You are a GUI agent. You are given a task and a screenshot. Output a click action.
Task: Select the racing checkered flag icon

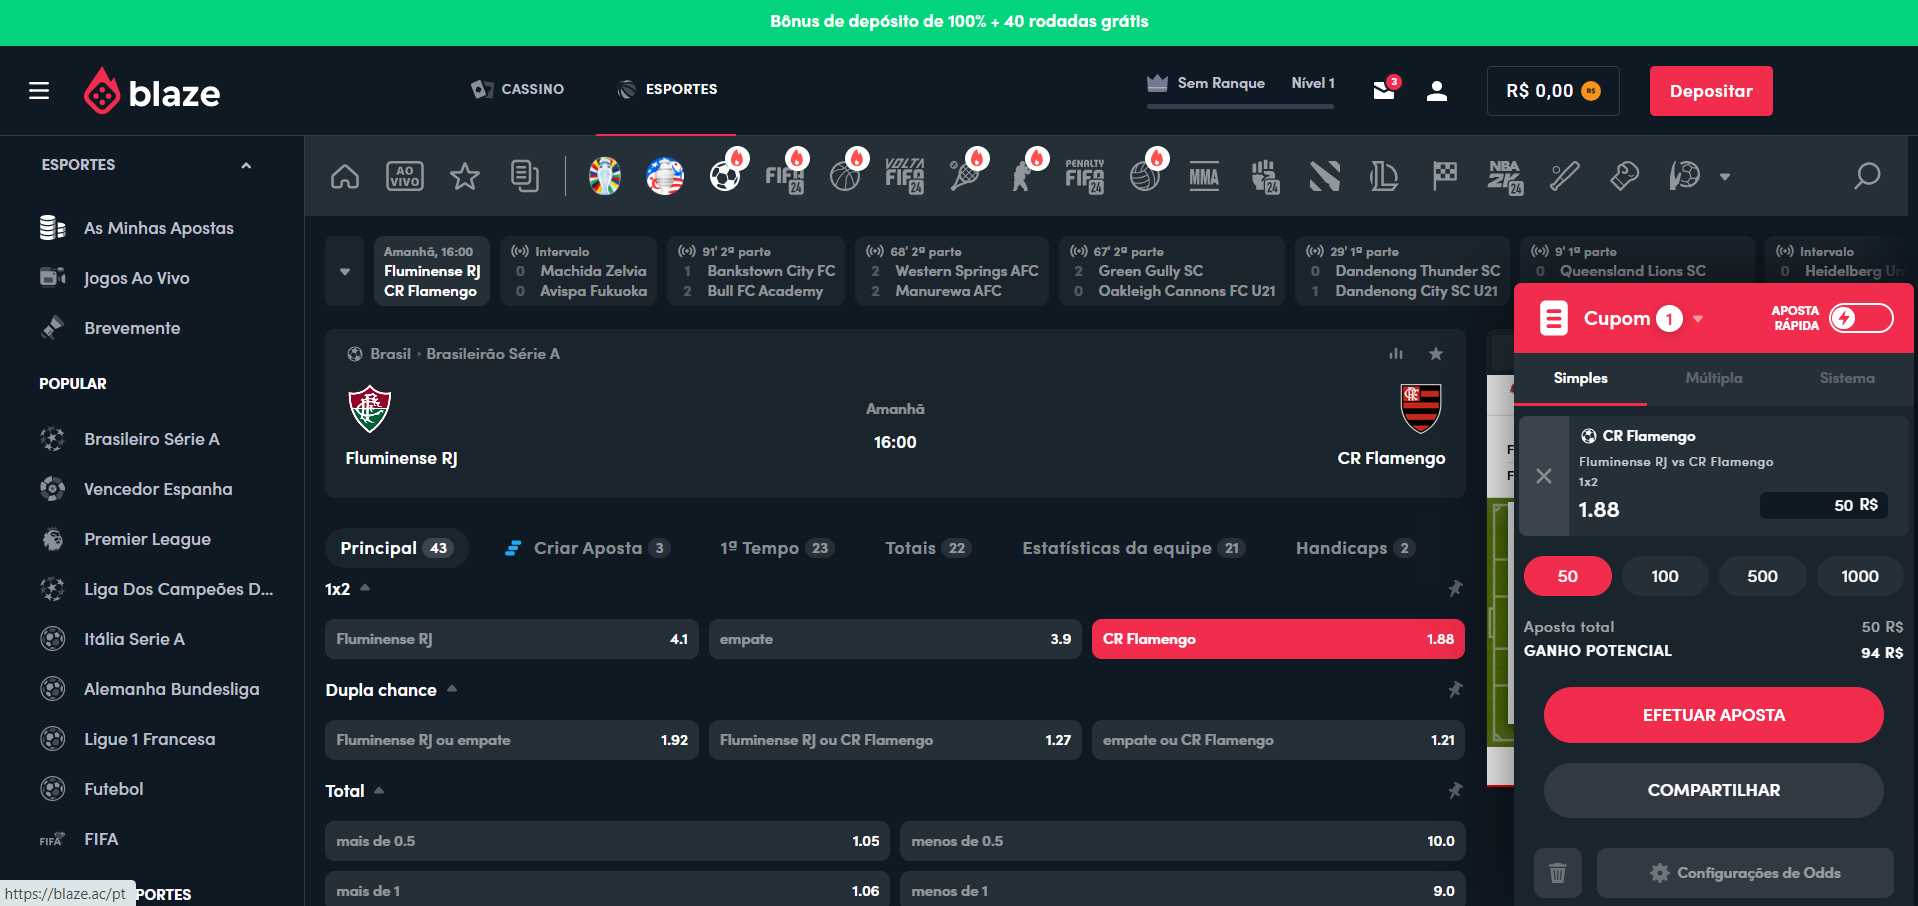click(1444, 177)
